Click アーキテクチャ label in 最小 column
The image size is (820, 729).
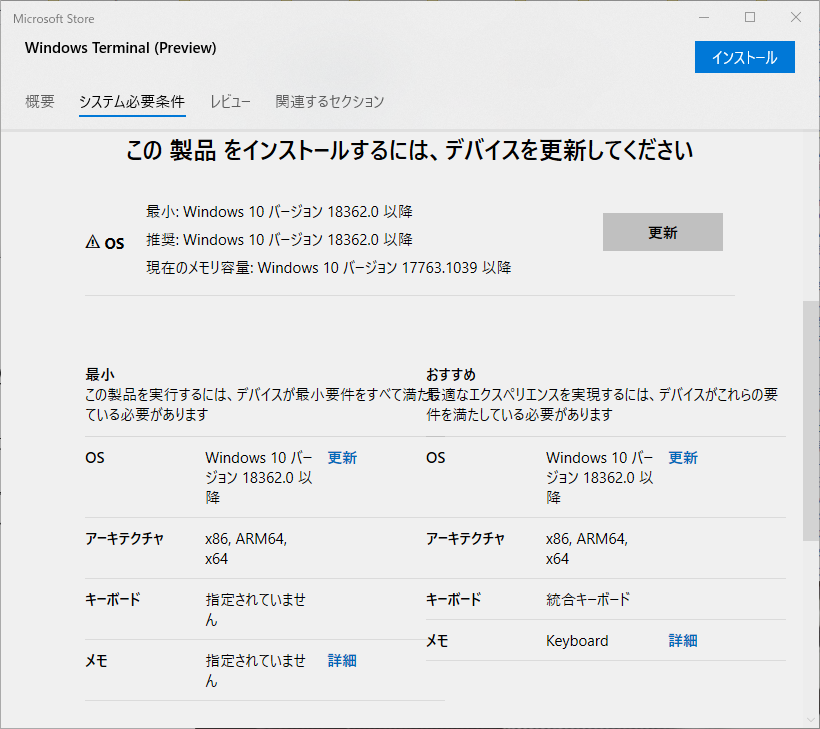pos(124,539)
